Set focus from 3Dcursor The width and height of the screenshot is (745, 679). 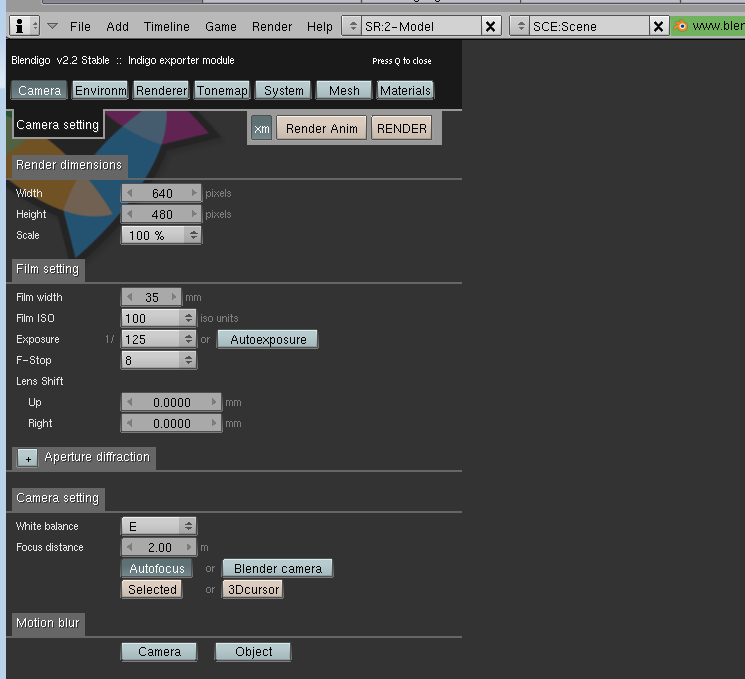tap(253, 589)
